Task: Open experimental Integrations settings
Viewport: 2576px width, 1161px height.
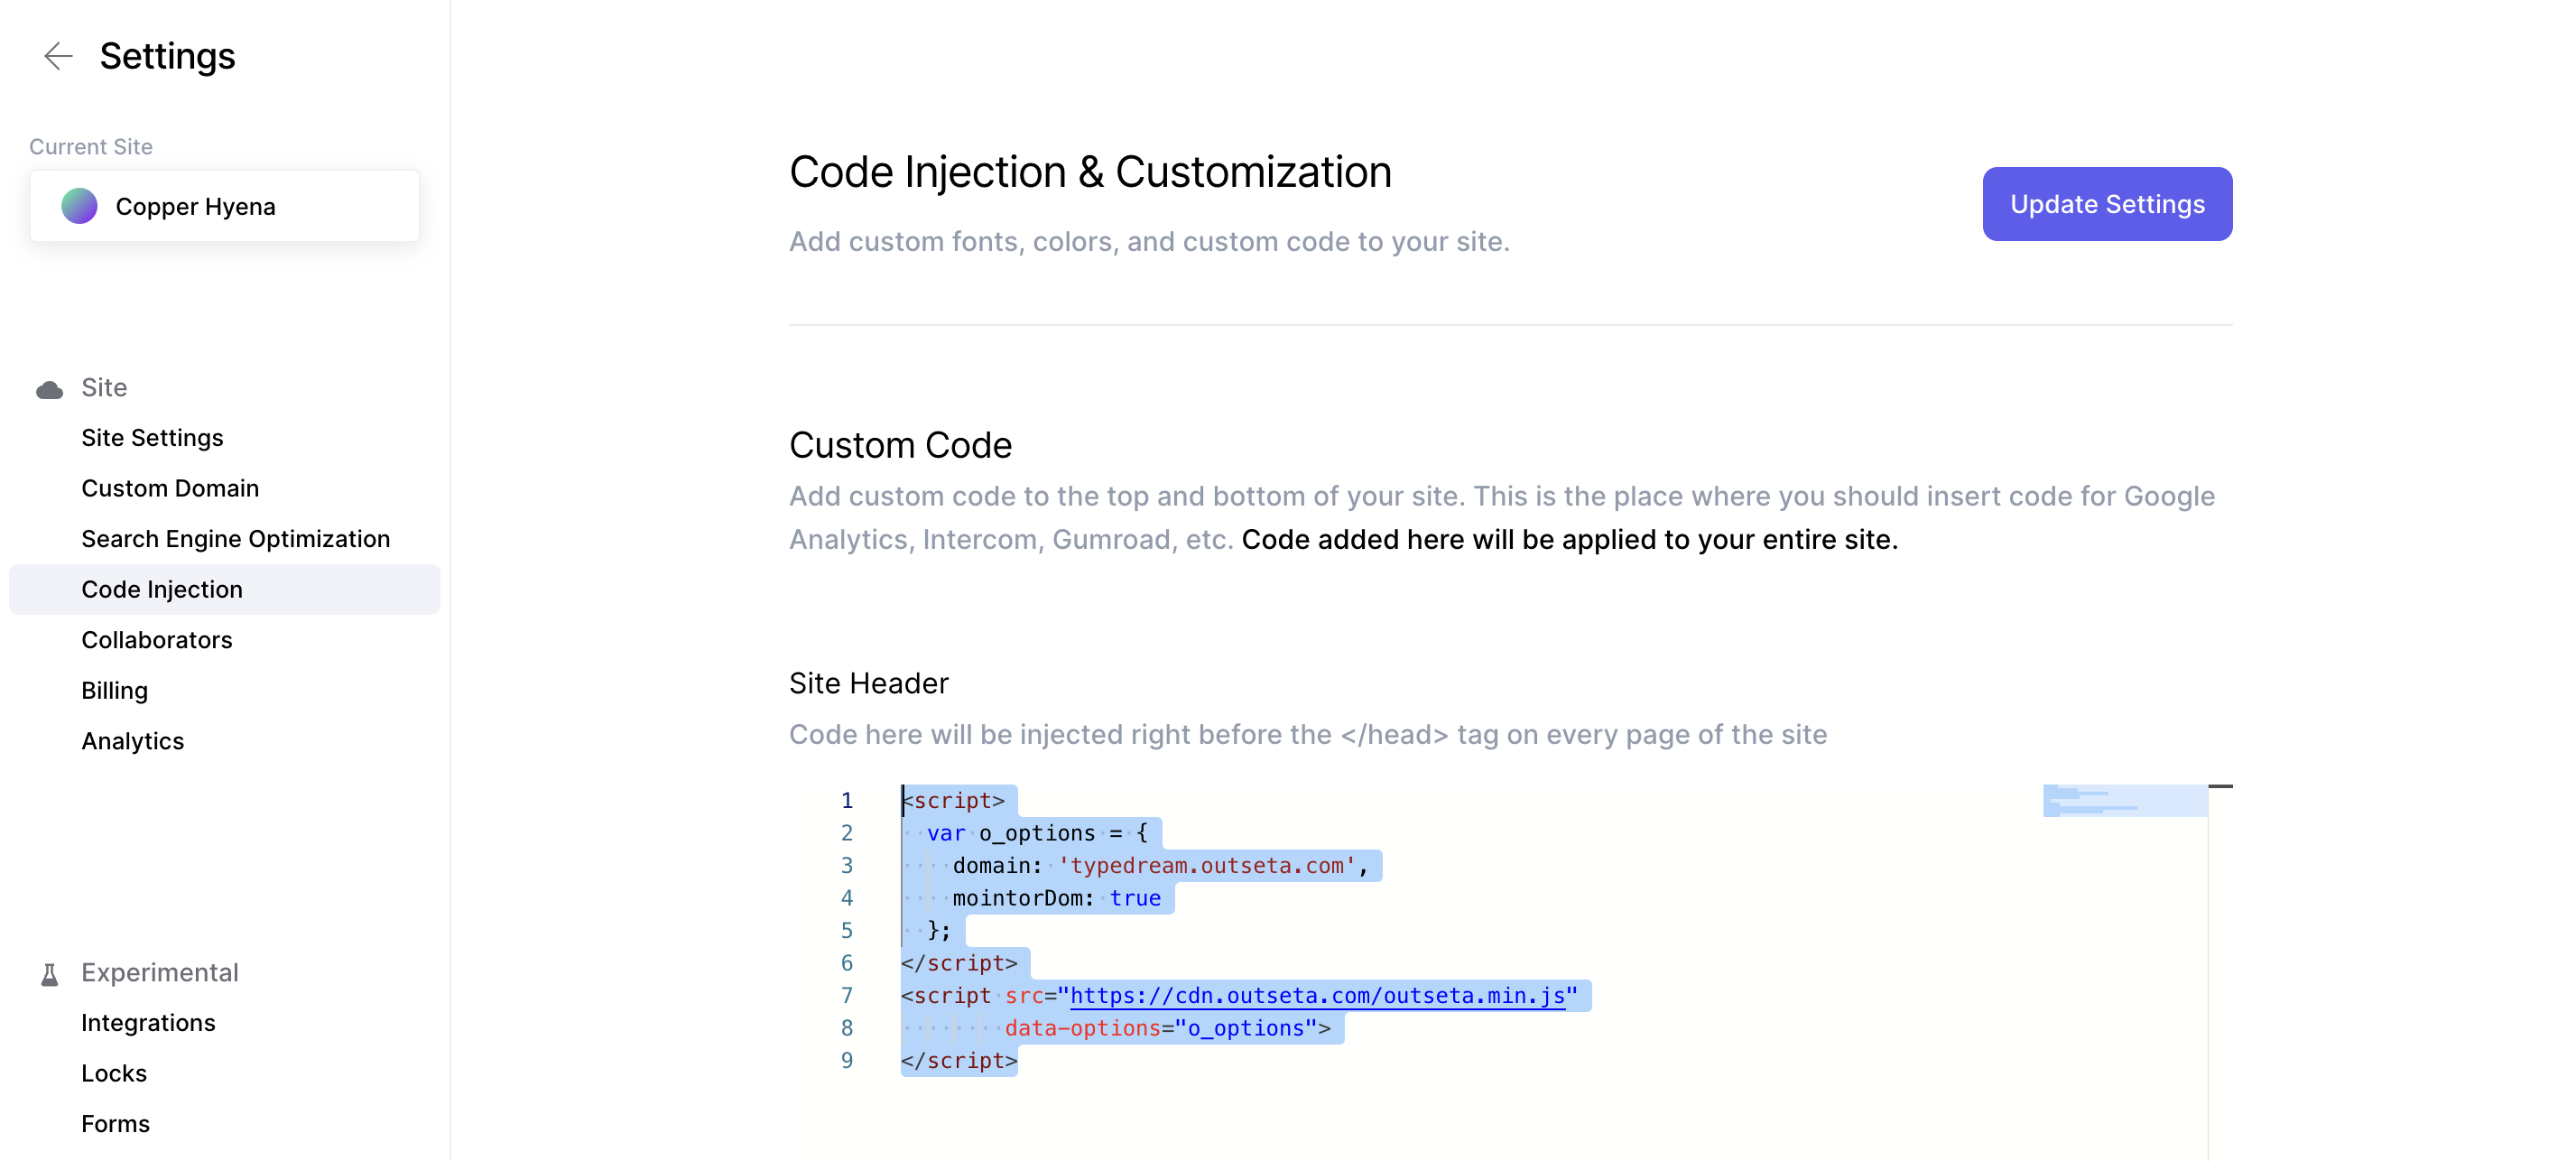Action: coord(148,1023)
